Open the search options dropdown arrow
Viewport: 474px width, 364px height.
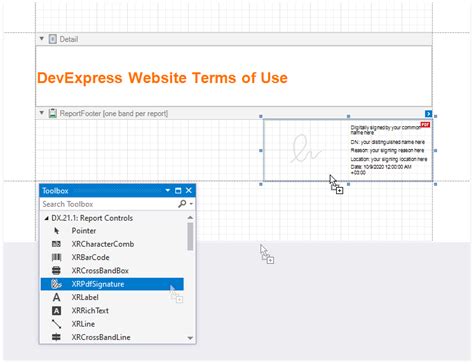click(191, 203)
